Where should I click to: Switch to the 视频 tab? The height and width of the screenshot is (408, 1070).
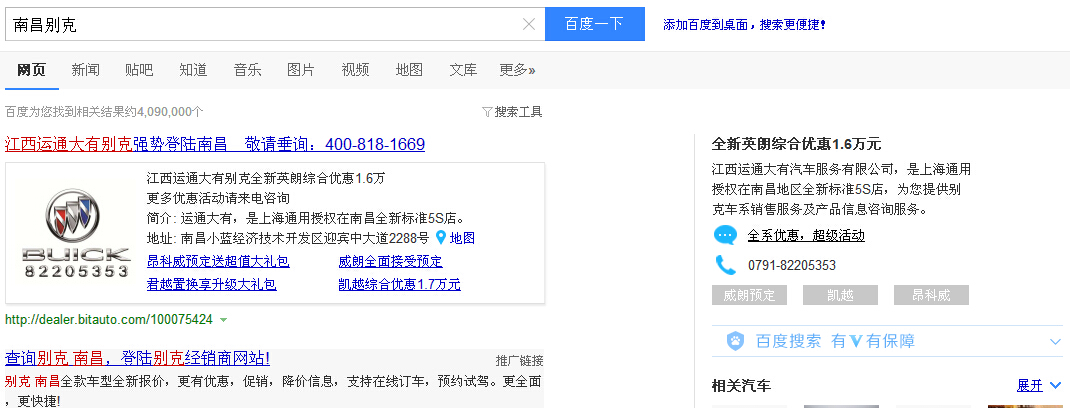pos(356,70)
